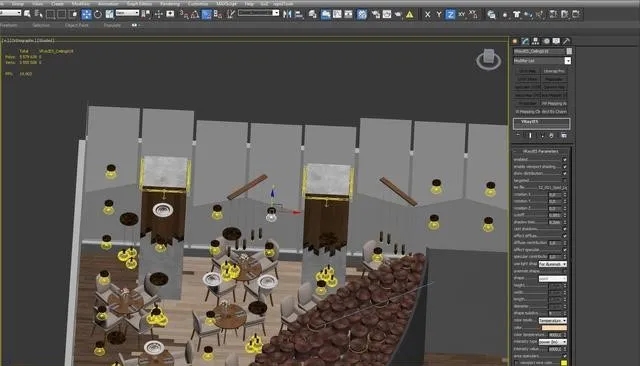
Task: Toggle the Percent Snap icon
Action: point(207,14)
